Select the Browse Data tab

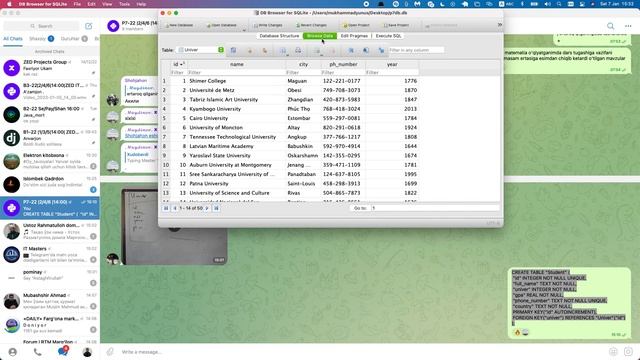(320, 36)
